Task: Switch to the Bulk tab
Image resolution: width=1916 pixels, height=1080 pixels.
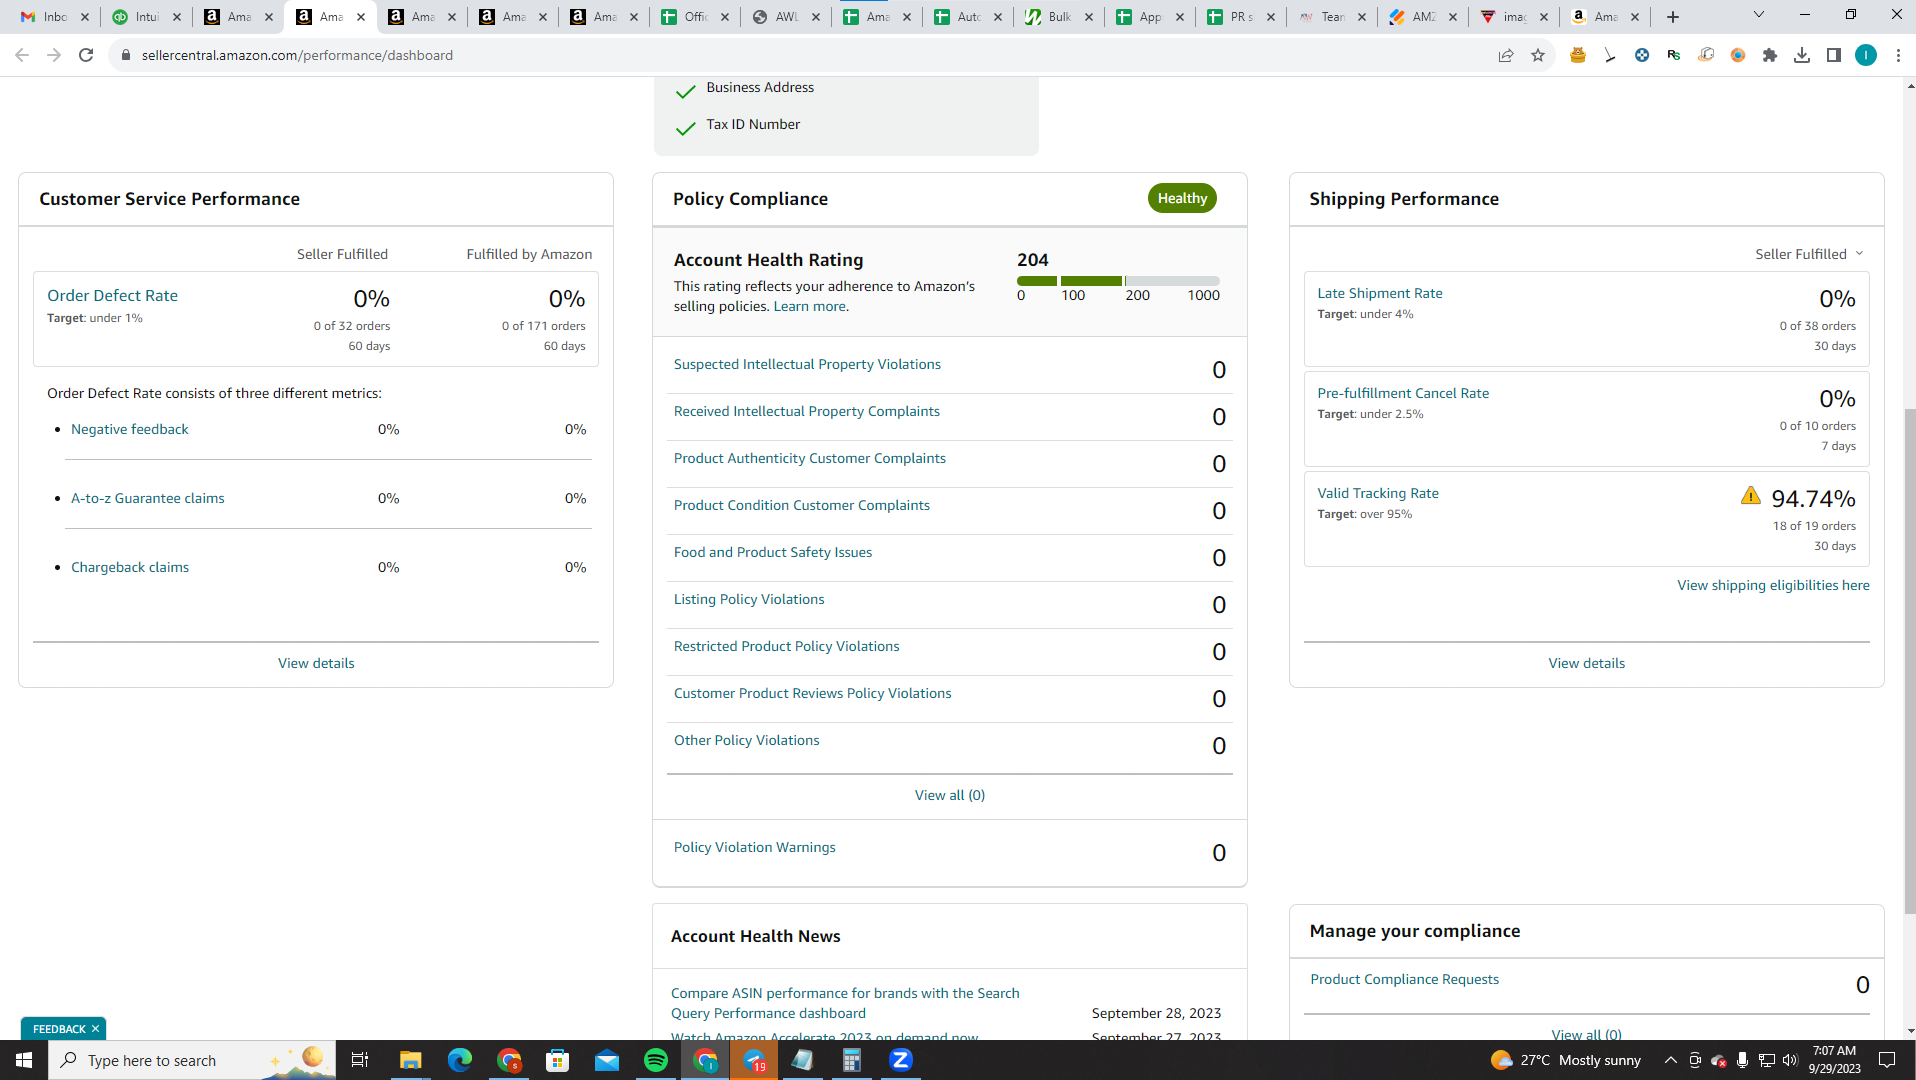Action: [x=1060, y=17]
